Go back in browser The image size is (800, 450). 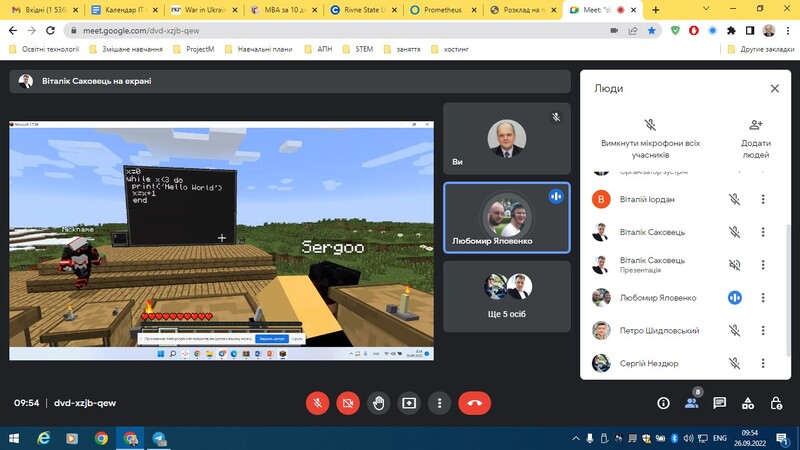point(13,31)
